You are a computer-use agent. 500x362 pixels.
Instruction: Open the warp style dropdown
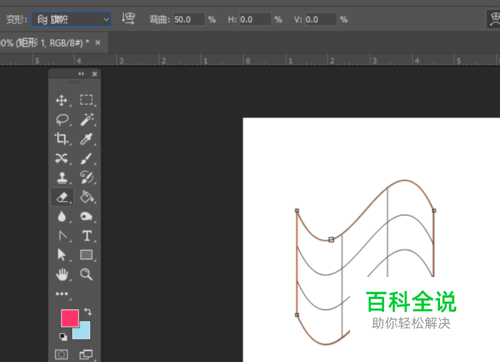71,19
